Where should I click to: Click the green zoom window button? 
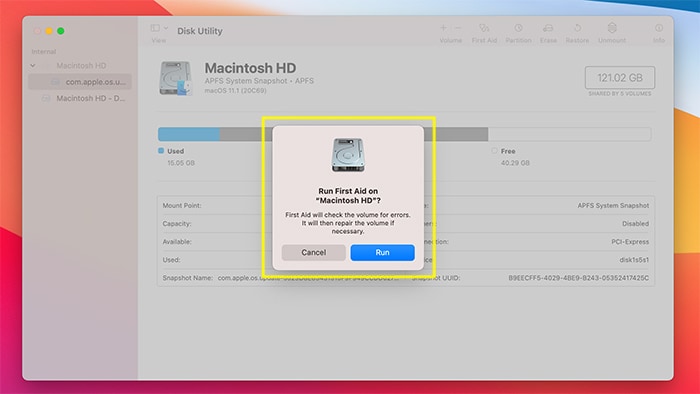pyautogui.click(x=61, y=31)
